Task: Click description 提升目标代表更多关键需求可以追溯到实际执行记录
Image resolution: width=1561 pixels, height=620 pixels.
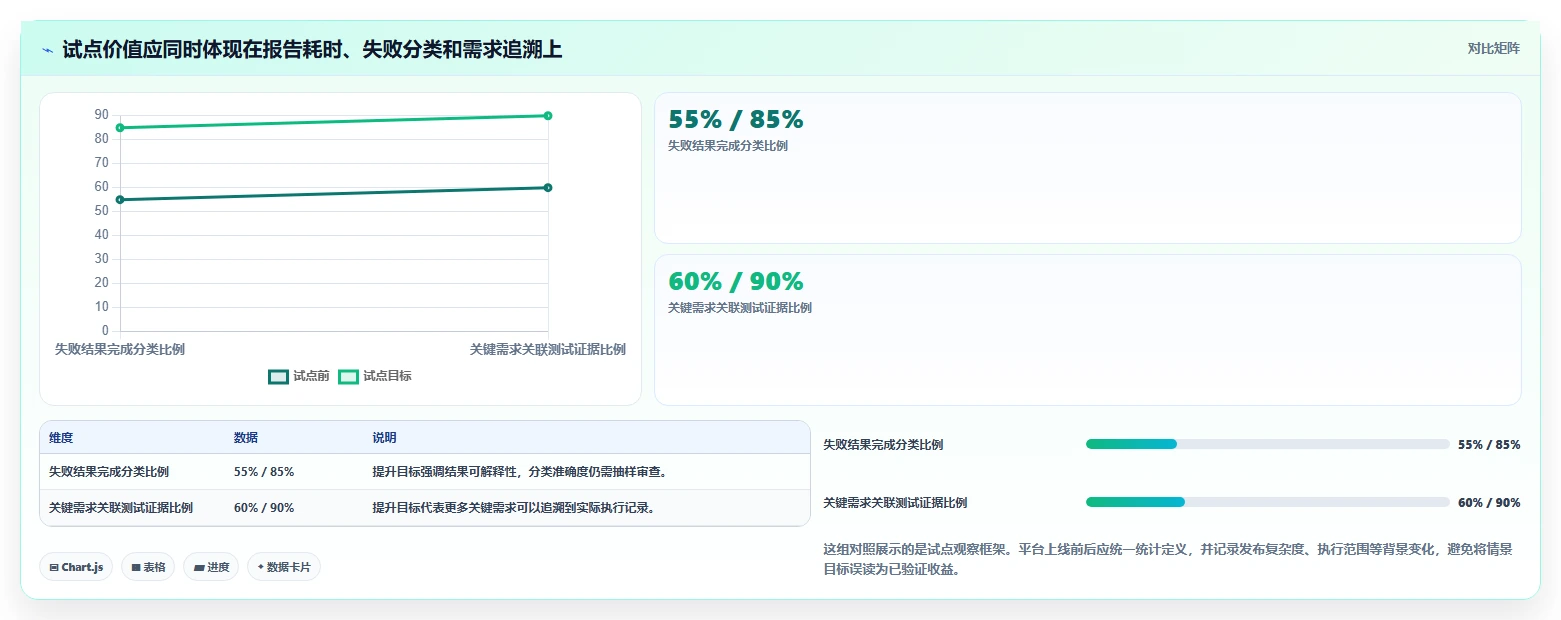Action: coord(513,508)
